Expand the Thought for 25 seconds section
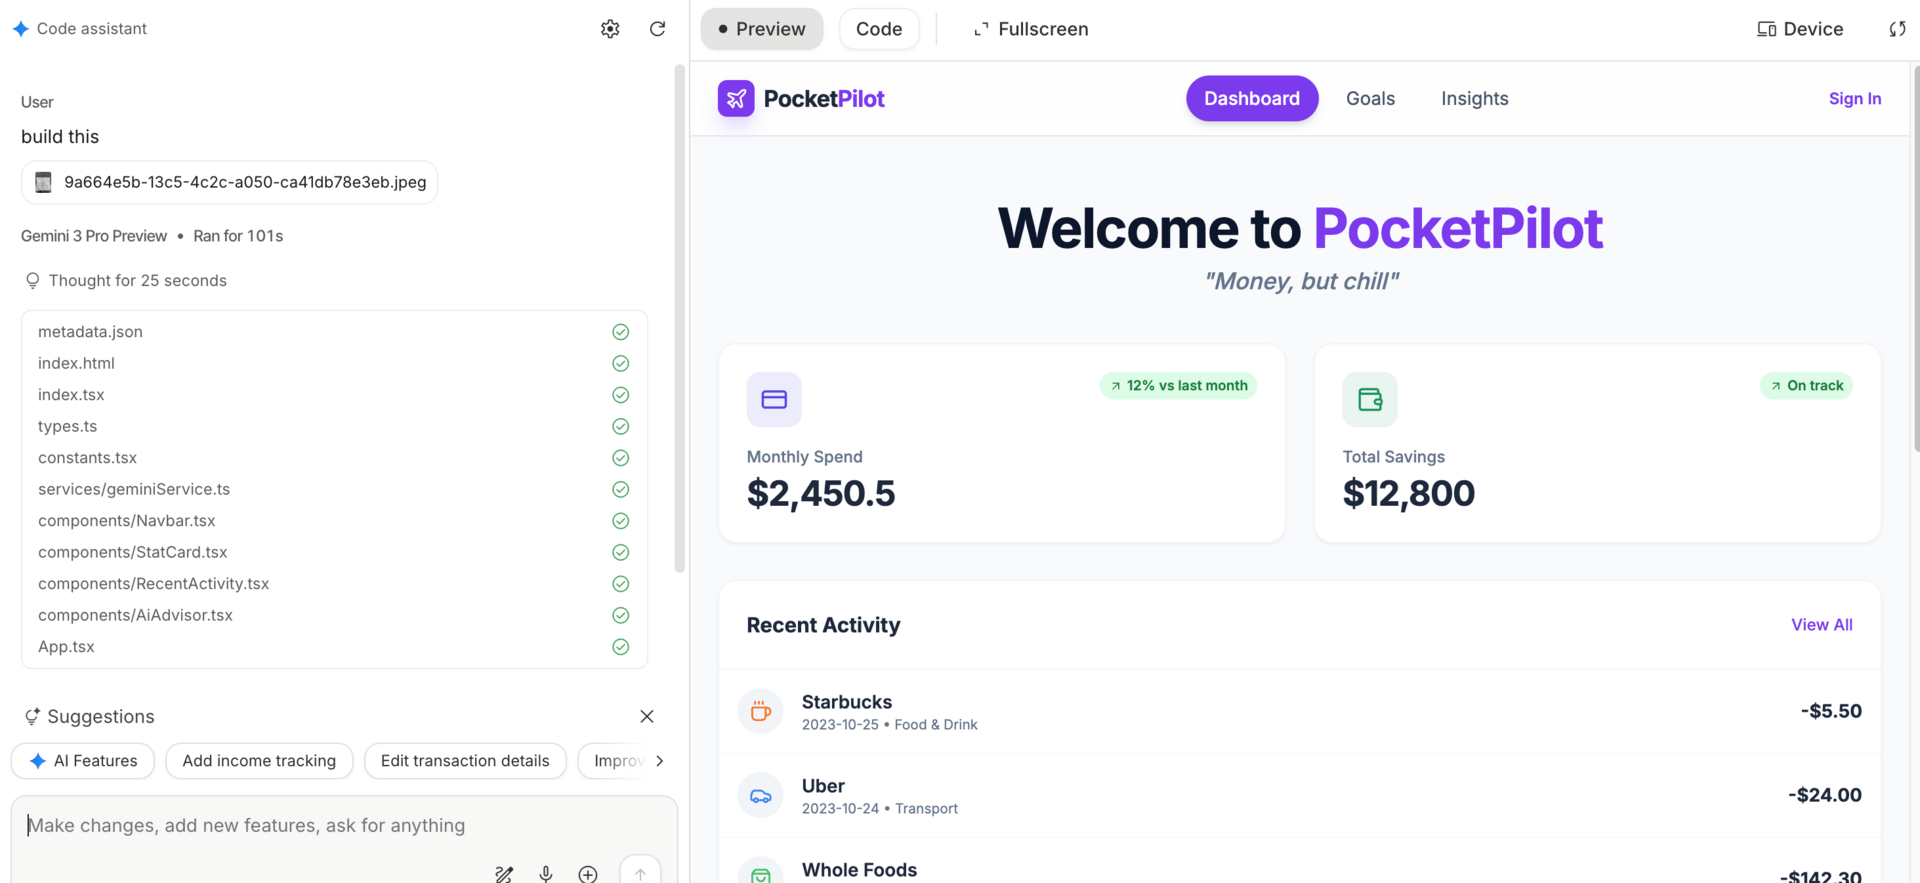The height and width of the screenshot is (883, 1920). tap(126, 281)
